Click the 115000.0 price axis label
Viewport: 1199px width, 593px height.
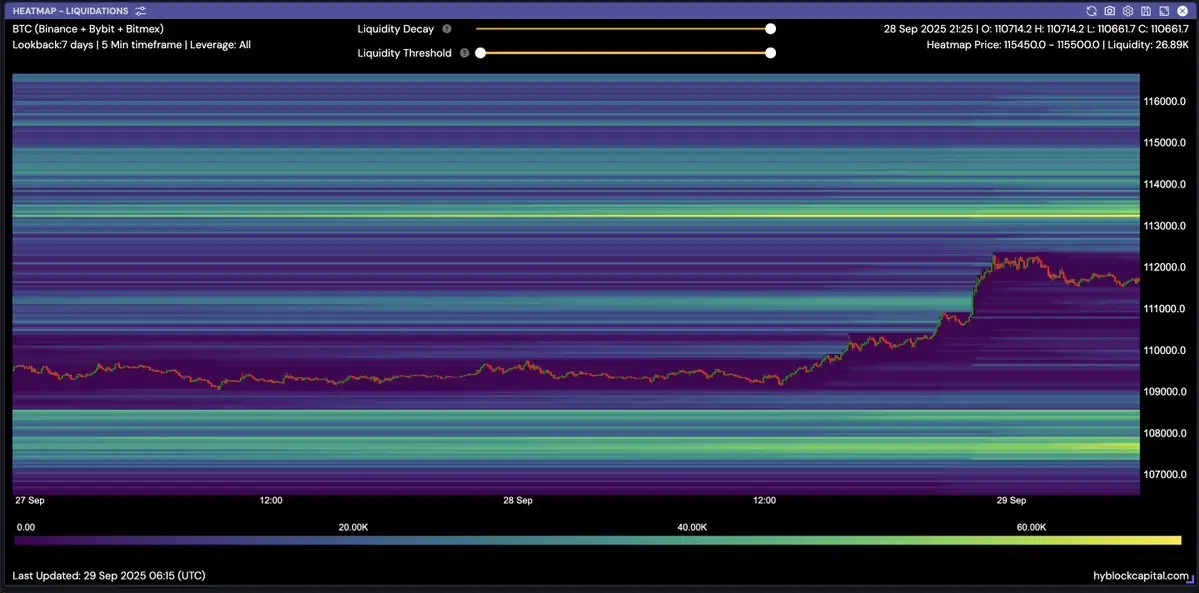tap(1165, 143)
